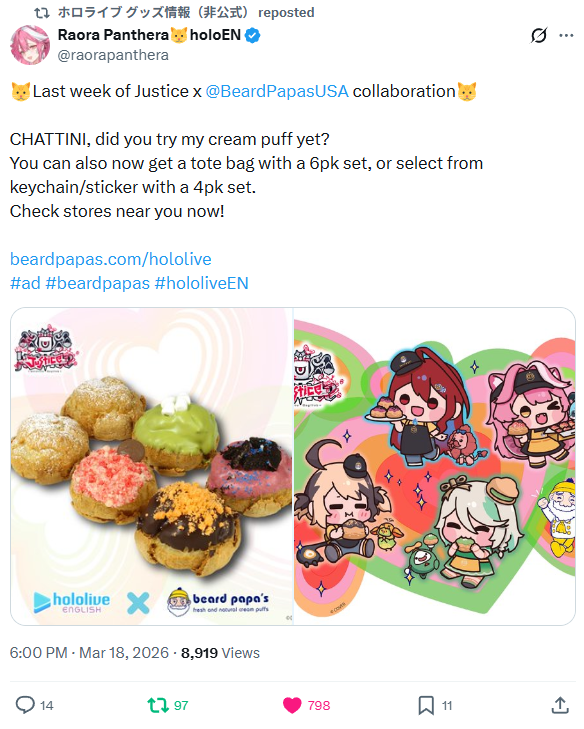Open the @BeardPapasUSA mention link
This screenshot has height=729, width=584.
[x=277, y=91]
